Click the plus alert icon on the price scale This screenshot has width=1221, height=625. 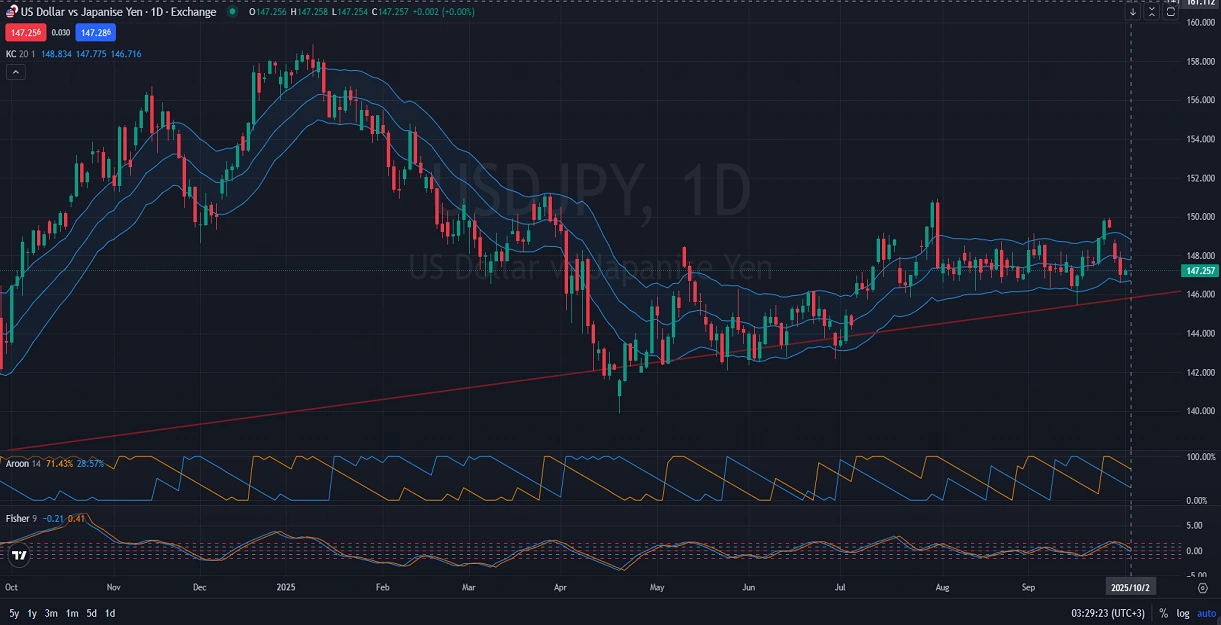coord(1172,3)
